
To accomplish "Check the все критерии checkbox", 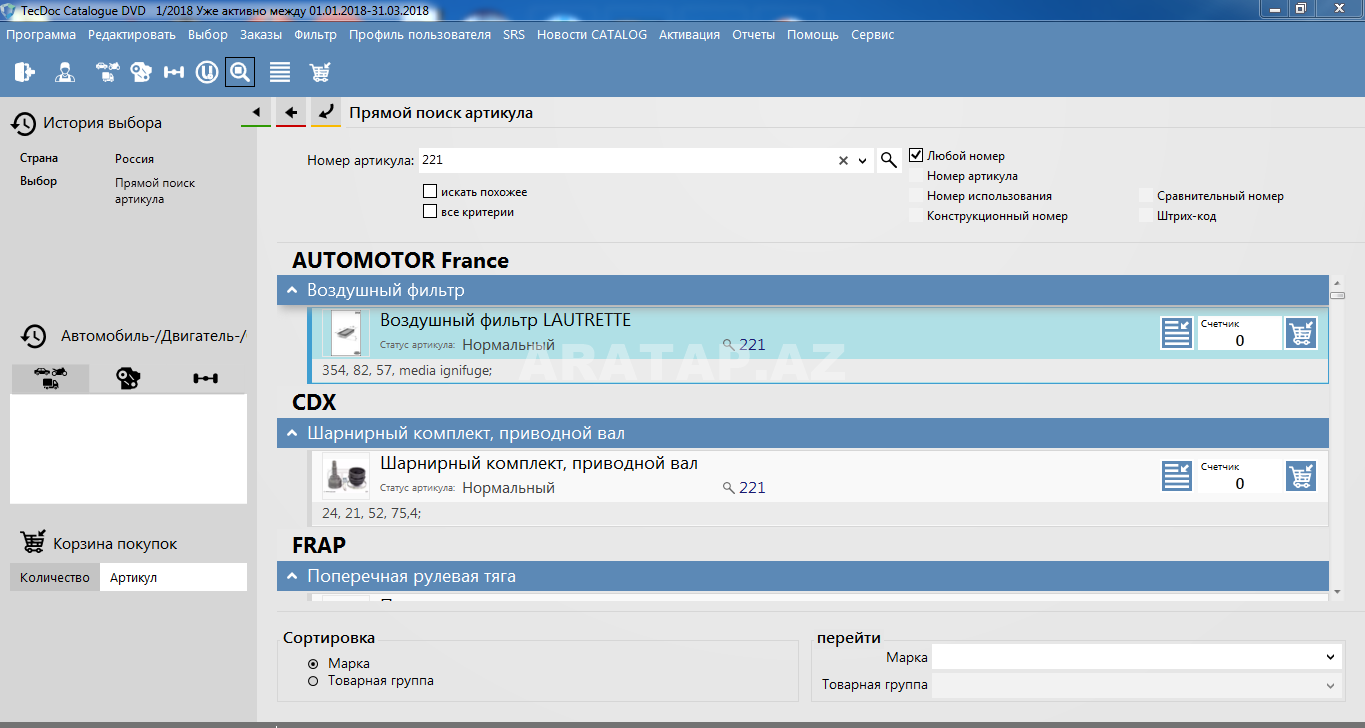I will 430,212.
